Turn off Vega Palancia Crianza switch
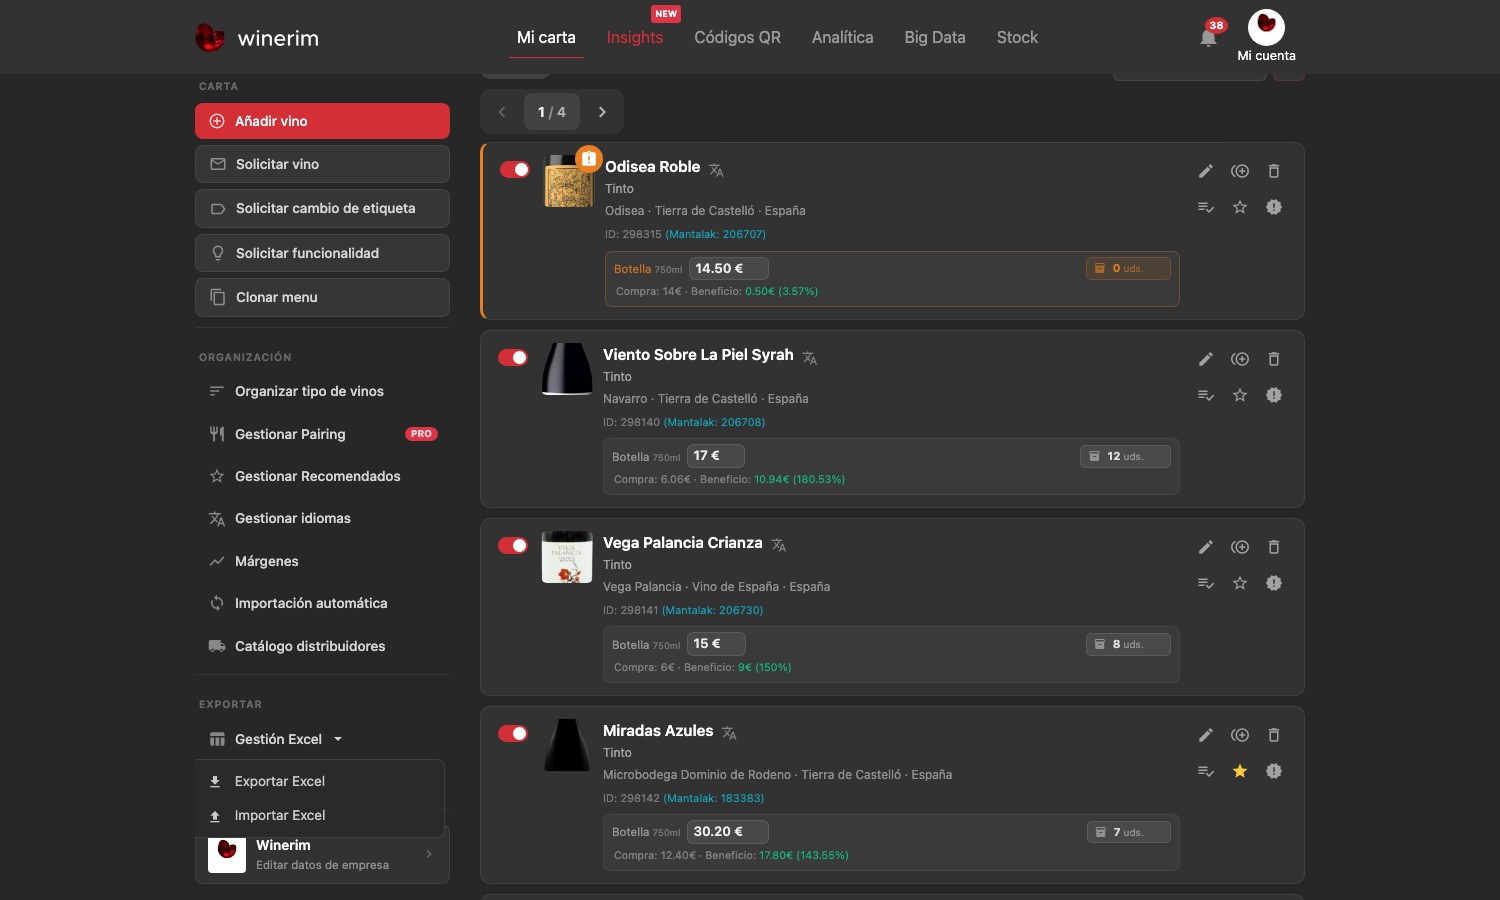This screenshot has width=1500, height=900. 513,545
